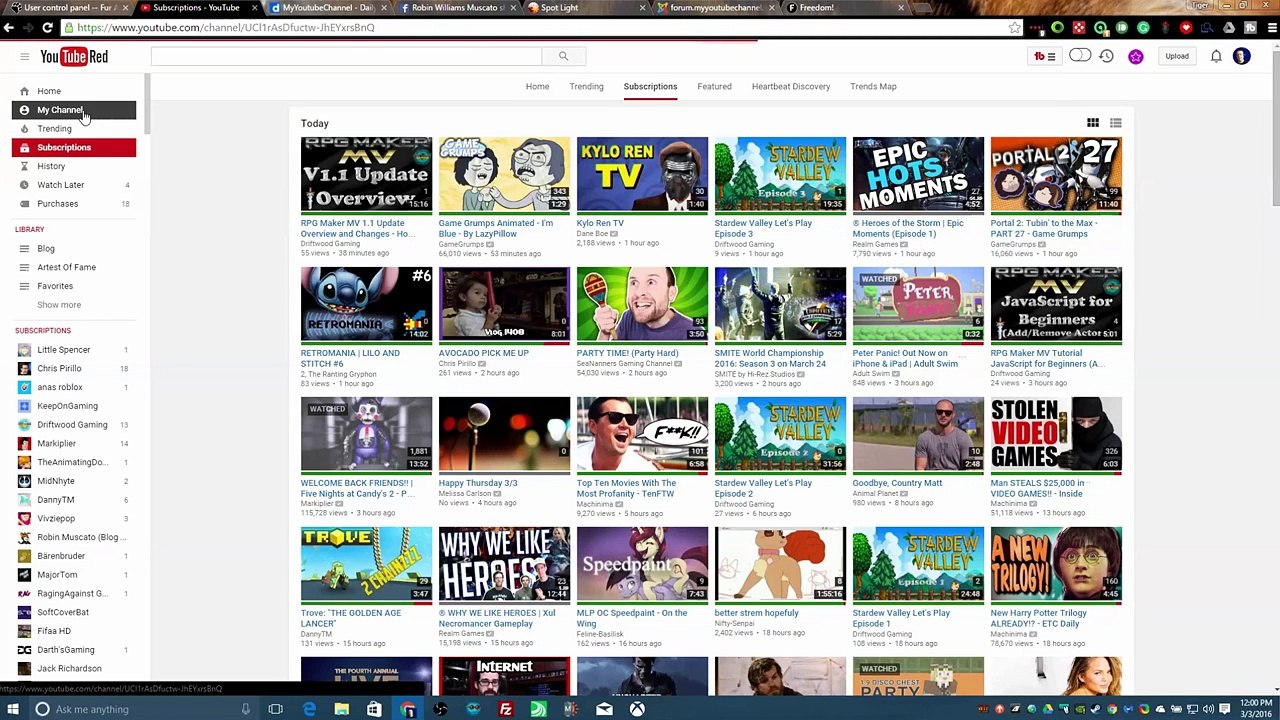
Task: Open the 'AVOCADO PICK ME UP' video title
Action: pos(483,353)
